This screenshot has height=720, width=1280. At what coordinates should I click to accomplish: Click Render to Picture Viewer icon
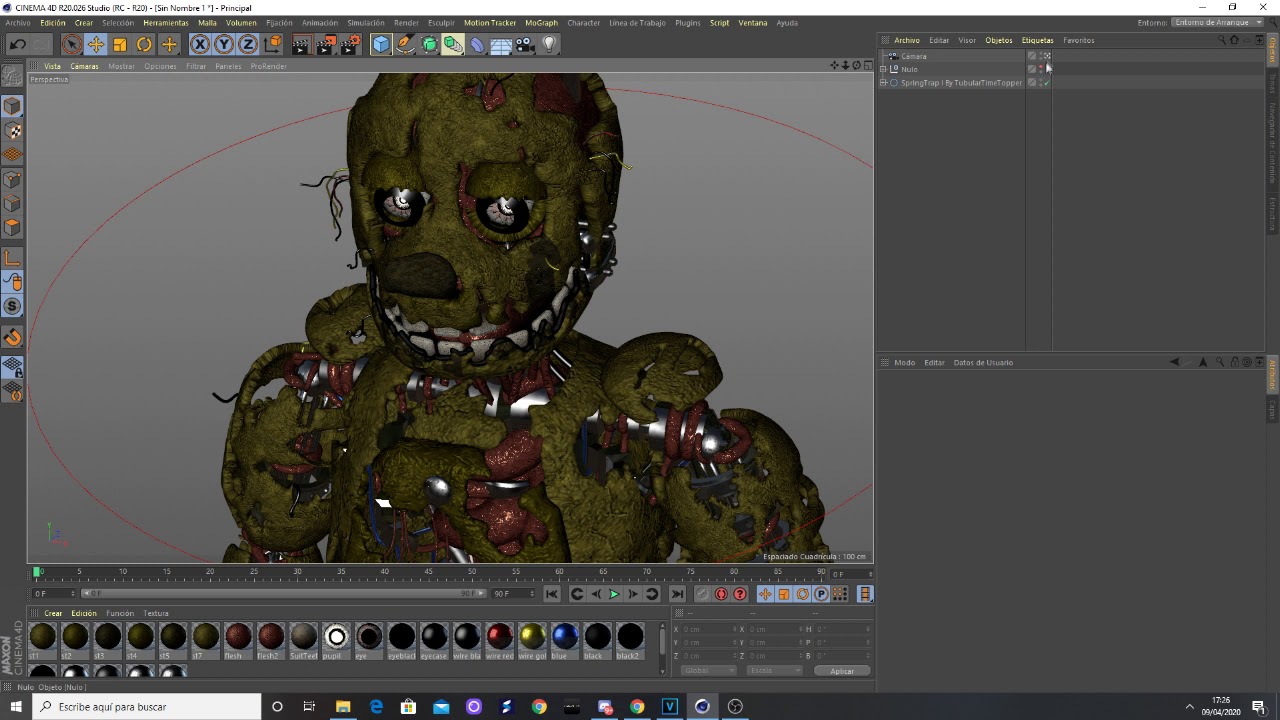pyautogui.click(x=326, y=44)
